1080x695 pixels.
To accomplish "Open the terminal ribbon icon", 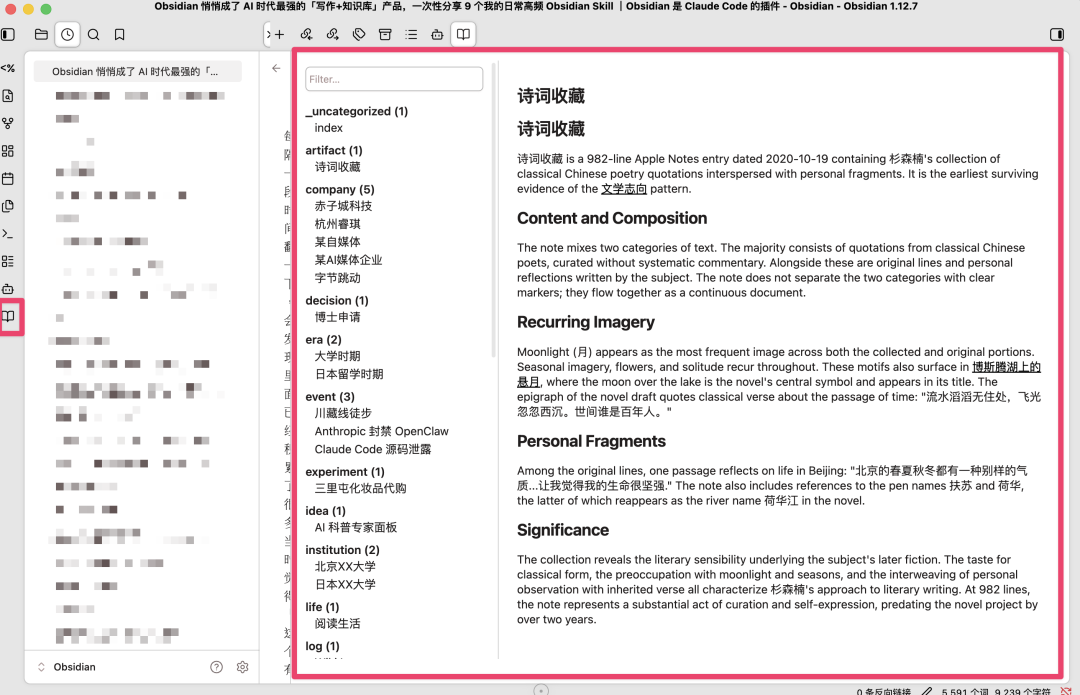I will 8,234.
